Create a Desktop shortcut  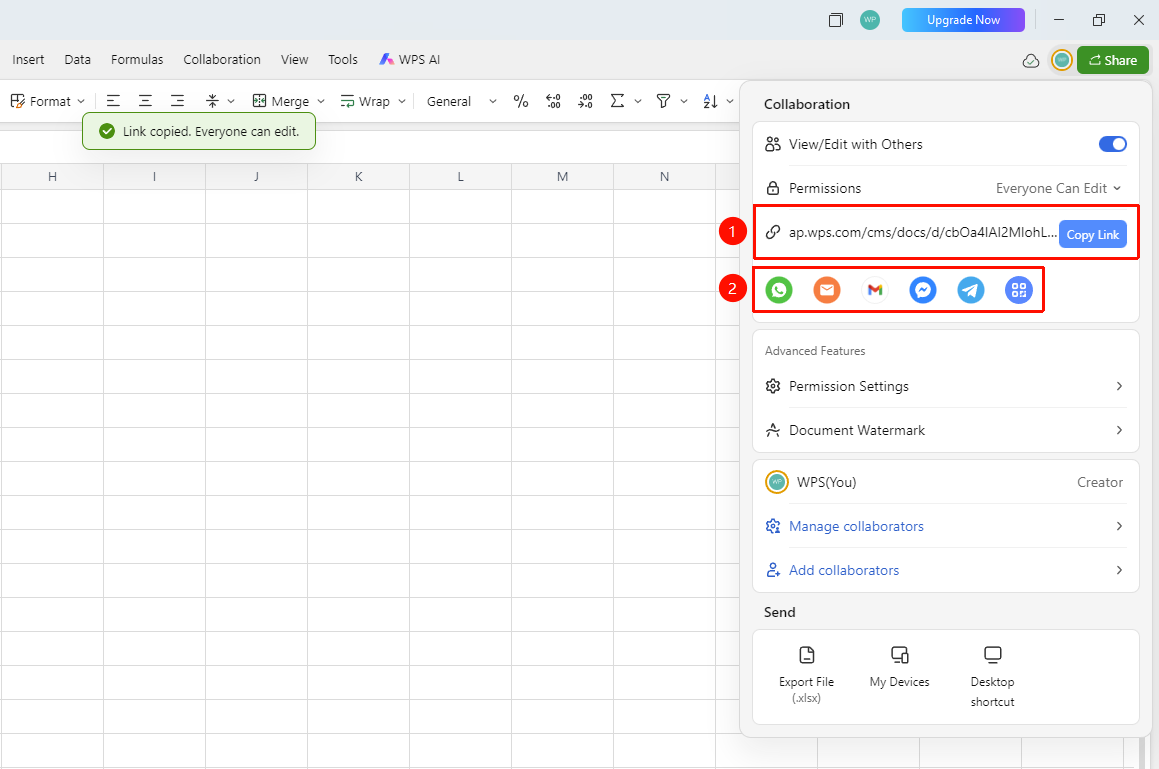[x=992, y=676]
